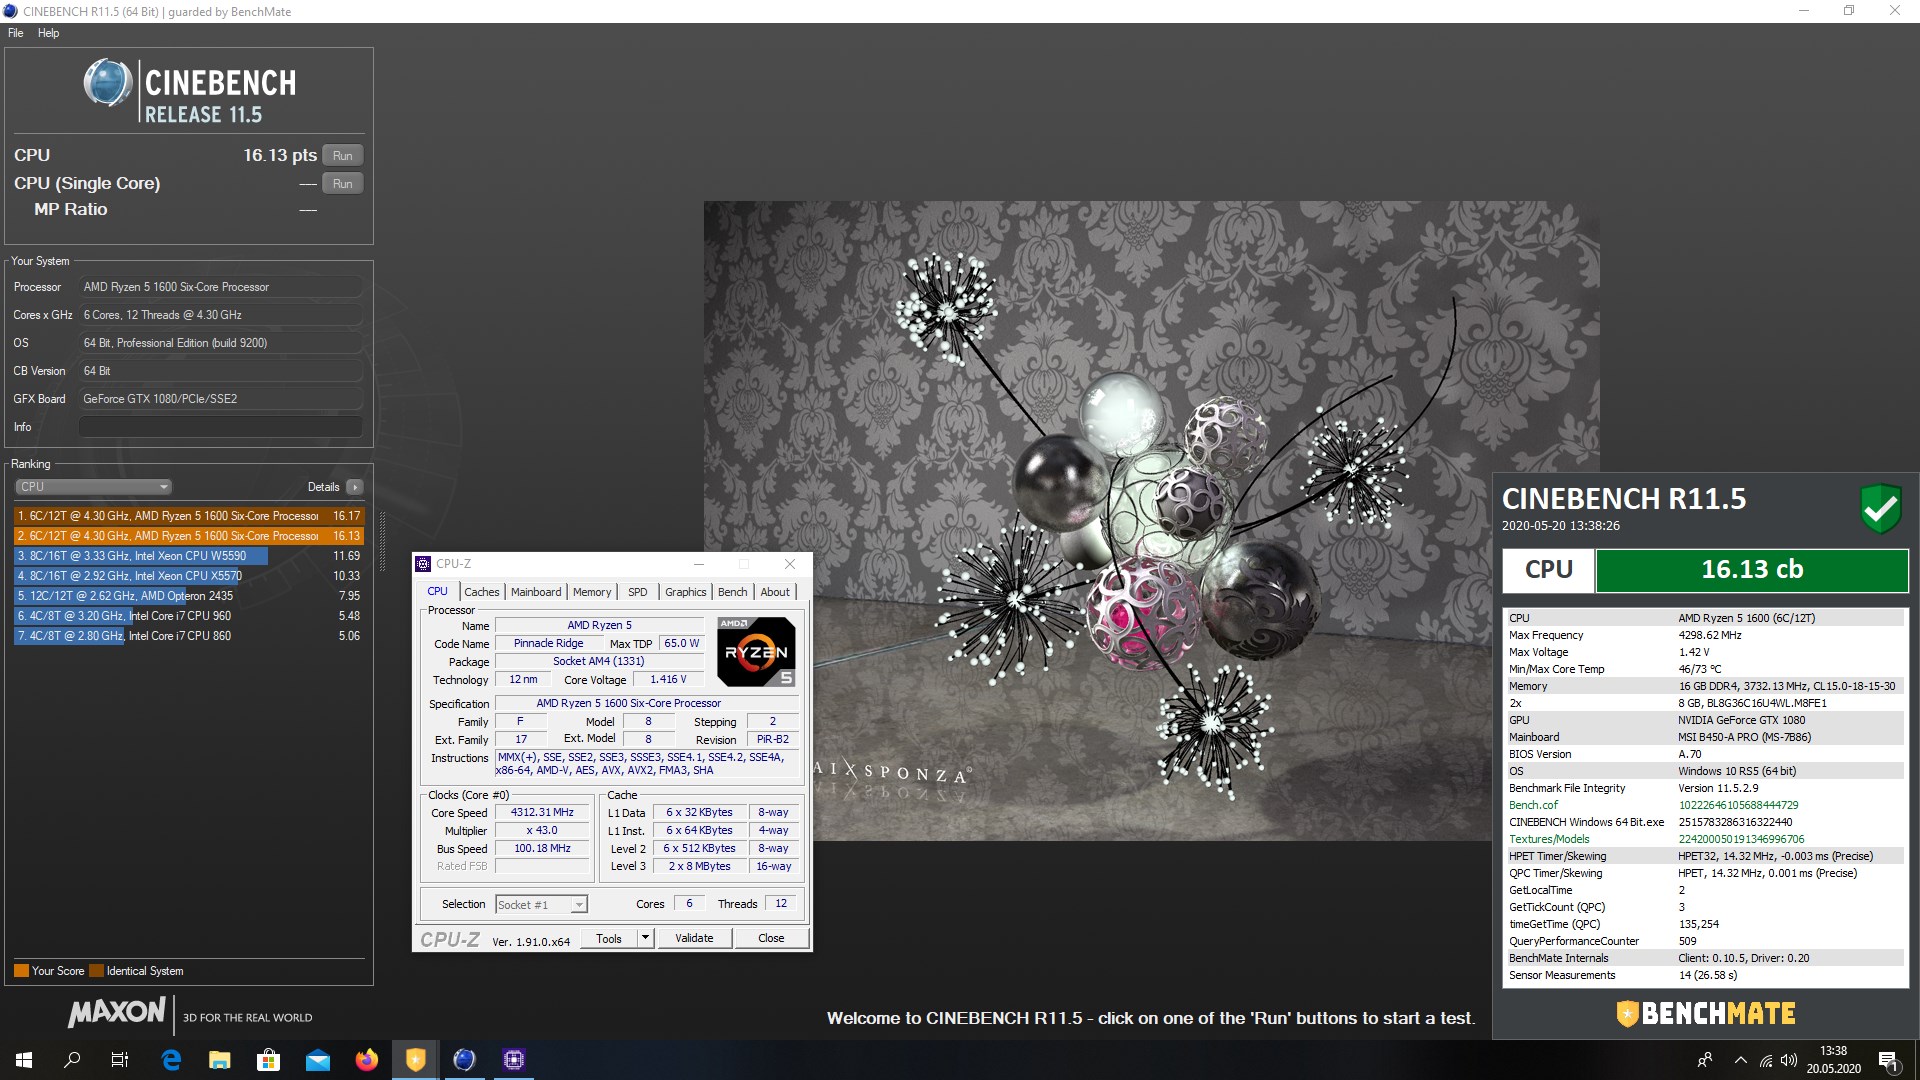The image size is (1920, 1080).
Task: Click the BenchMate green shield checkmark
Action: pos(1880,509)
